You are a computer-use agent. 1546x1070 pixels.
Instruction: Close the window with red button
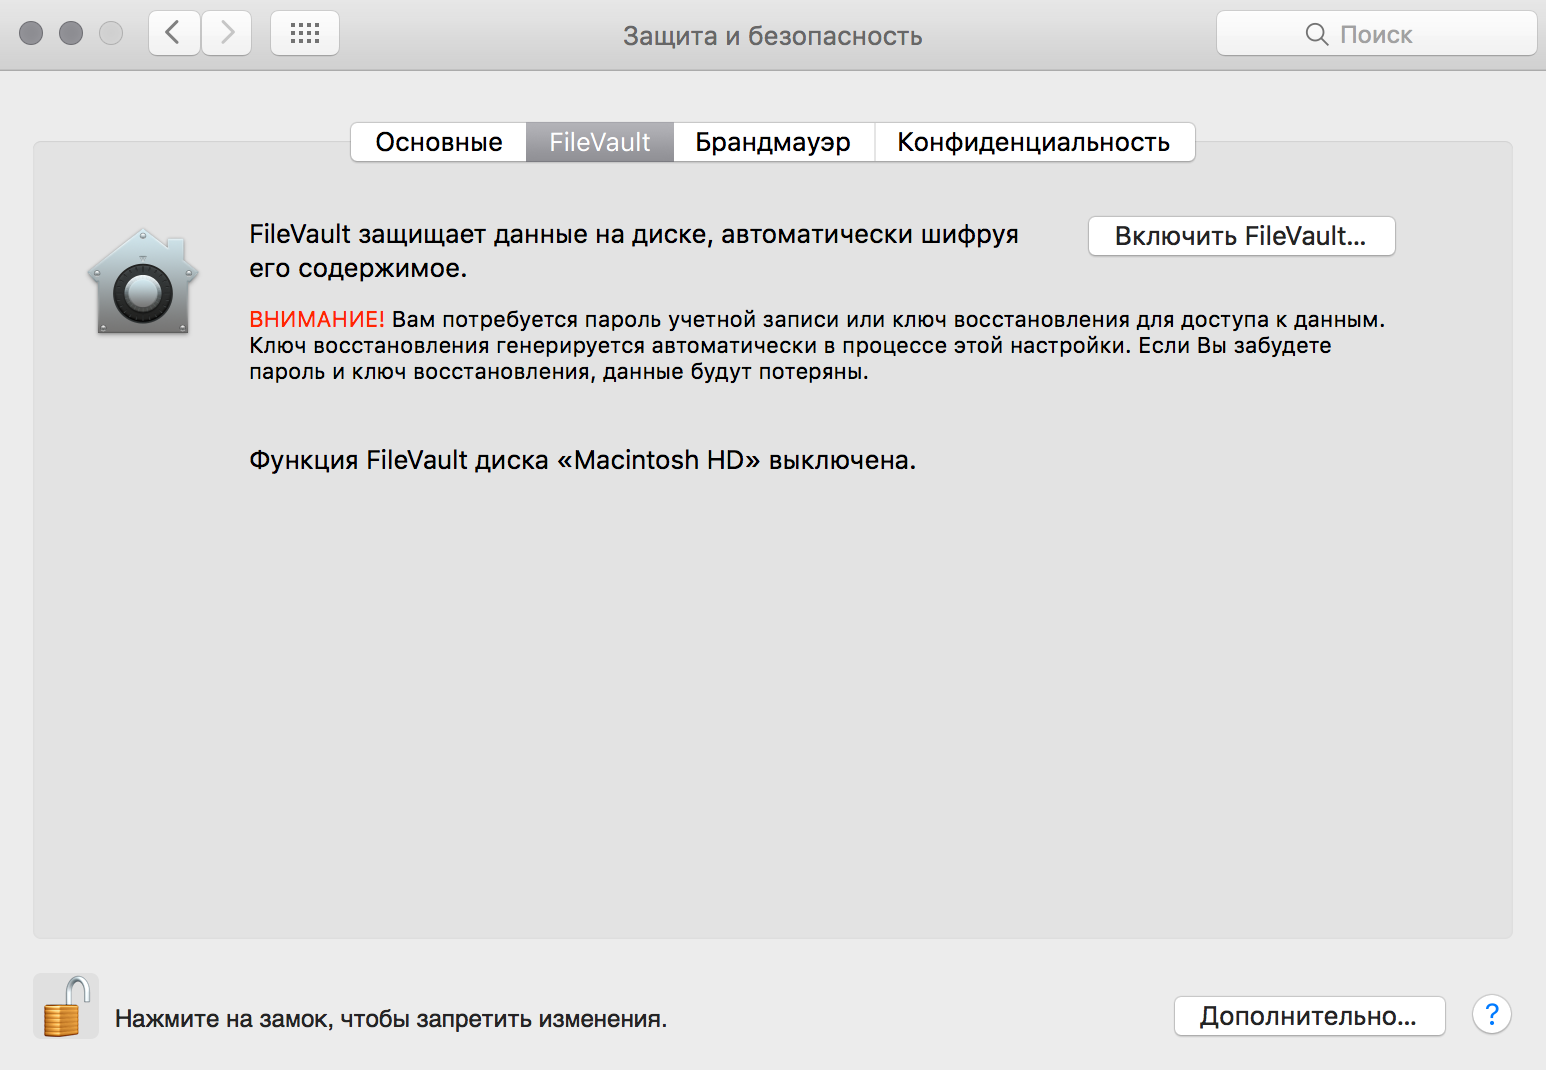pos(31,33)
